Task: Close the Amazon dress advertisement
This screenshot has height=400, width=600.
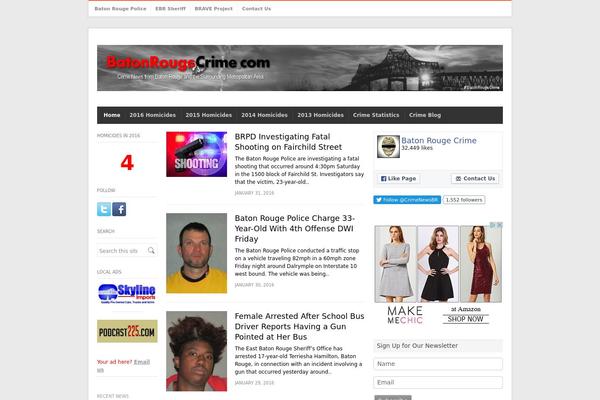Action: [499, 225]
